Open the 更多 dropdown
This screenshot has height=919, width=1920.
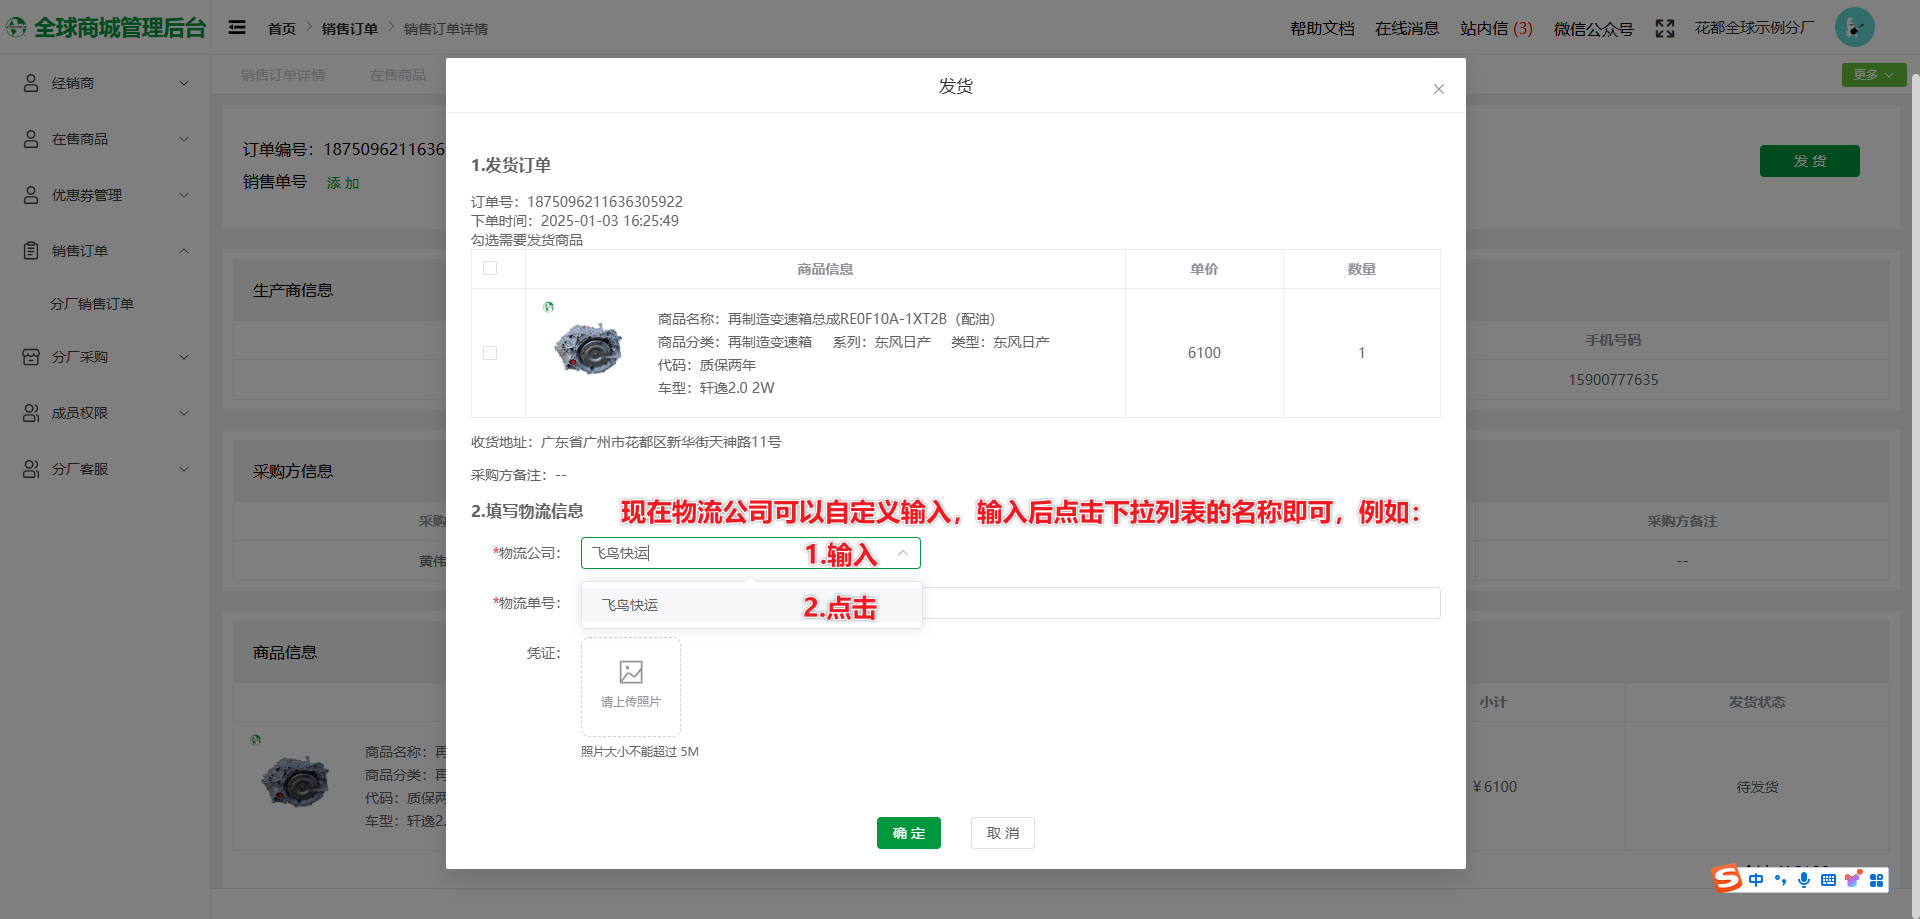[x=1872, y=74]
